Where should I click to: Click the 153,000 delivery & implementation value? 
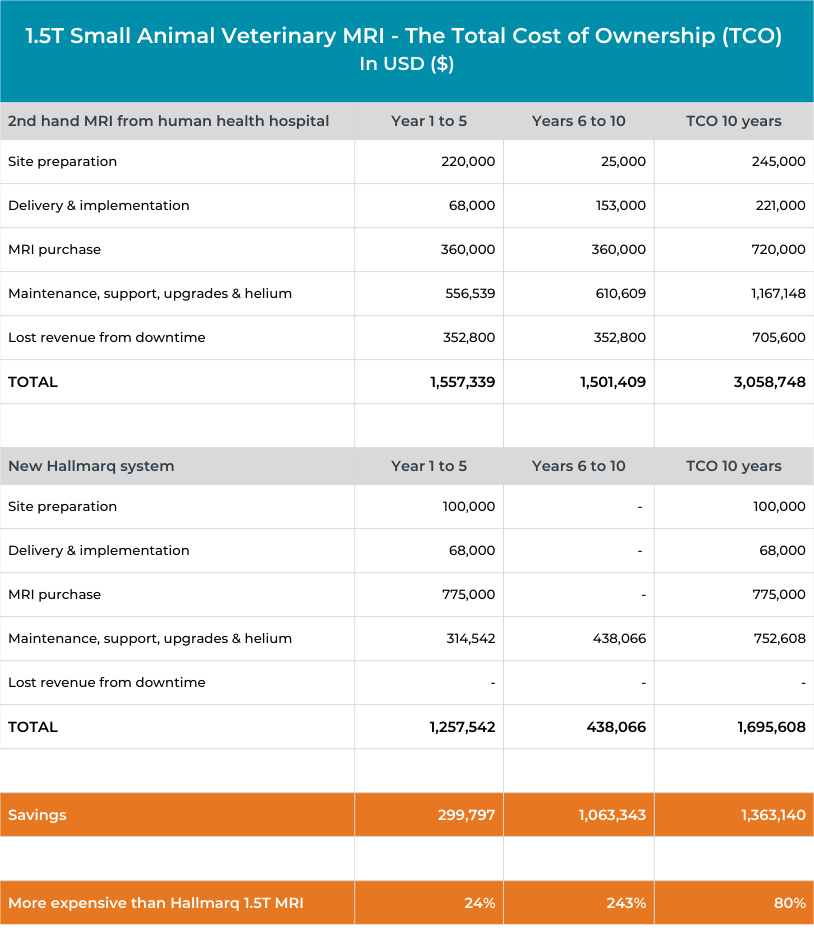click(621, 206)
